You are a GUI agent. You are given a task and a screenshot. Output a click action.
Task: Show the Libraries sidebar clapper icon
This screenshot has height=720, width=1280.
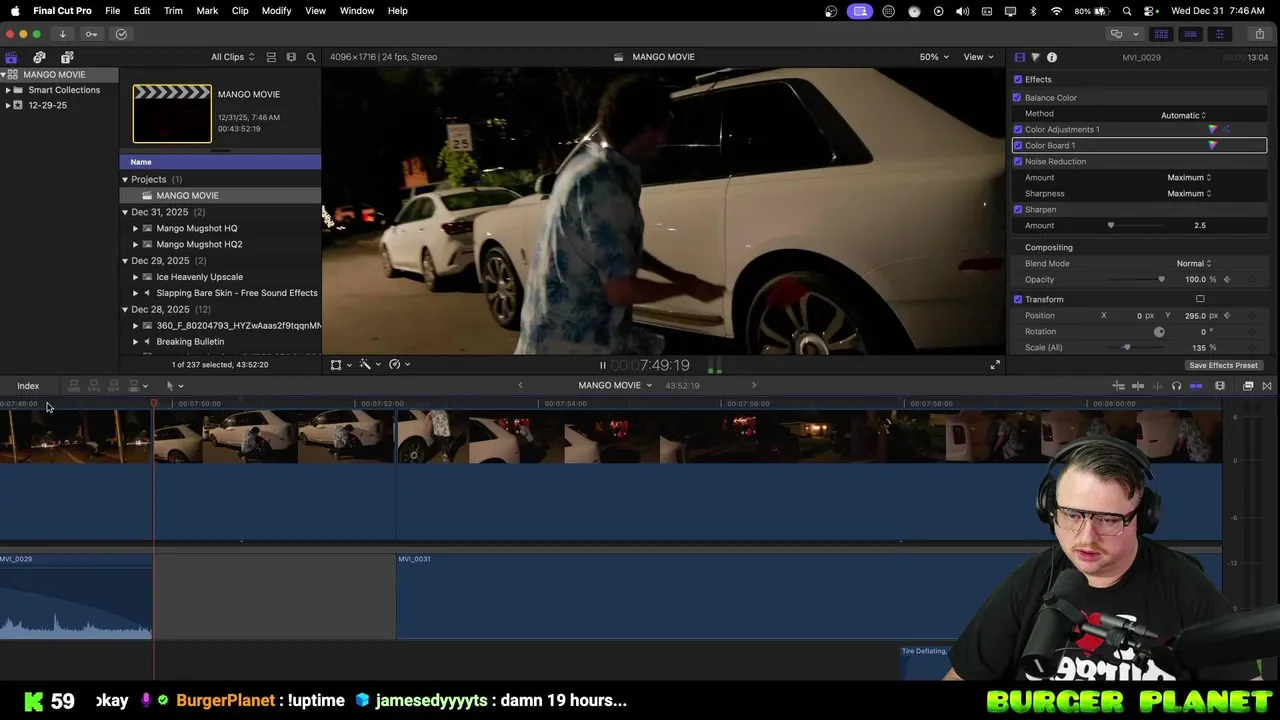pos(11,57)
